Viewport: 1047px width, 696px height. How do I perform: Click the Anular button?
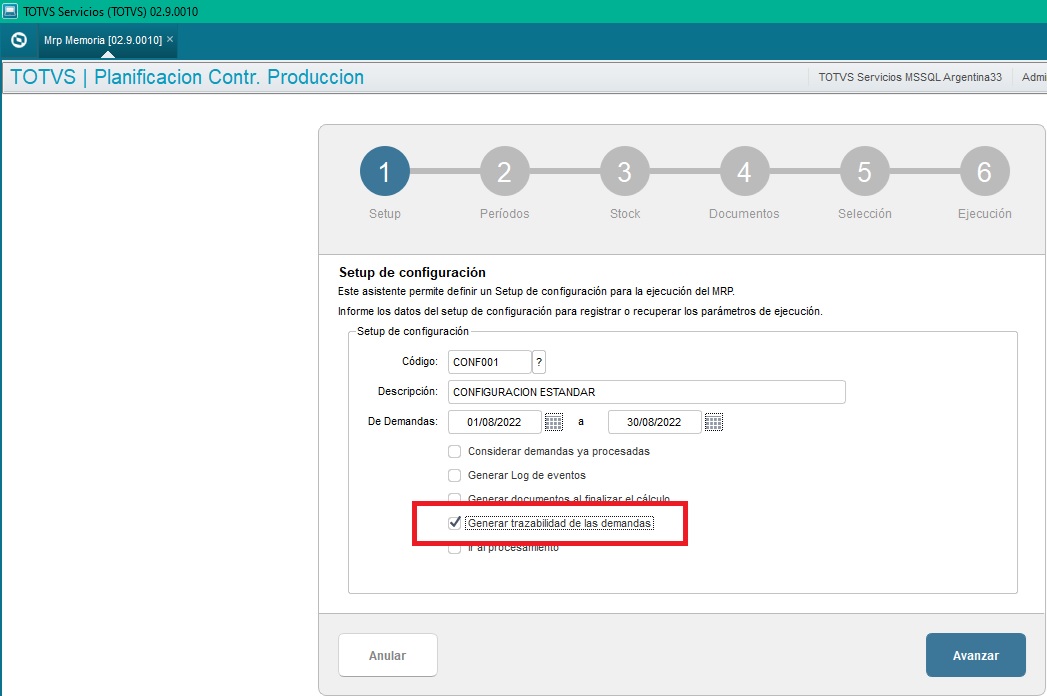(388, 655)
